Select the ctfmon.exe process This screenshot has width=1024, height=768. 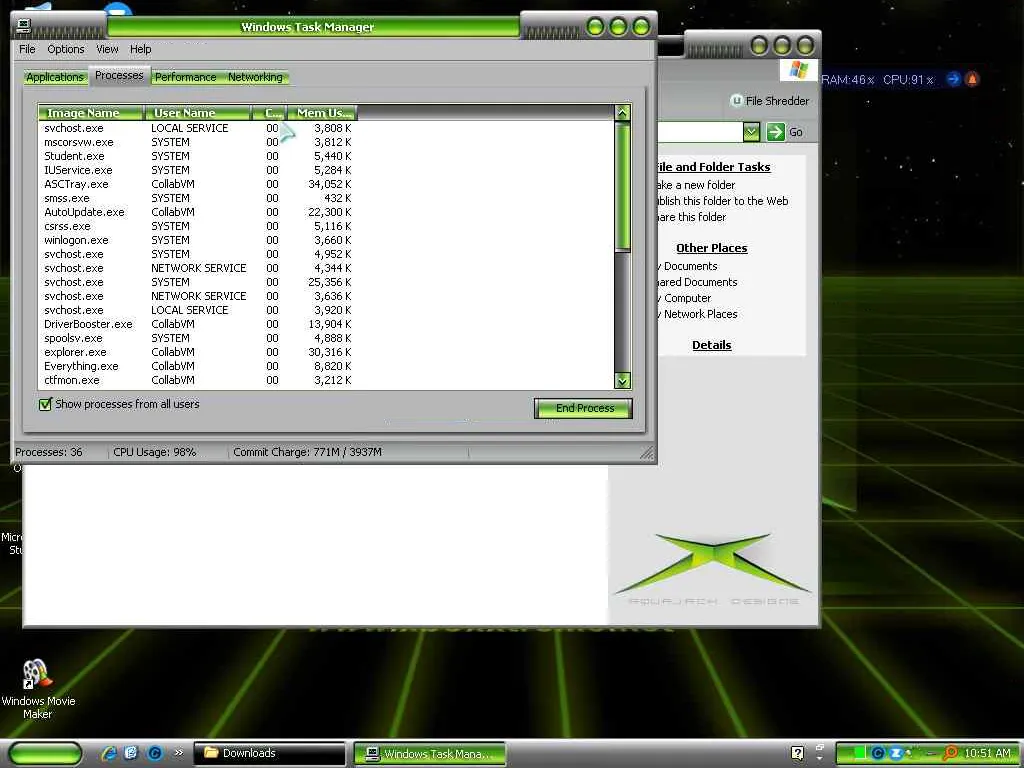[197, 380]
